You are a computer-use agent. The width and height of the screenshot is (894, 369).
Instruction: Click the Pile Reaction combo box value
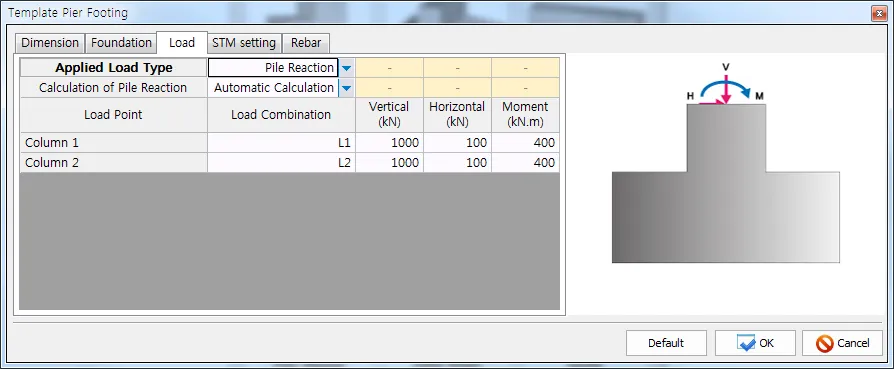pos(273,68)
